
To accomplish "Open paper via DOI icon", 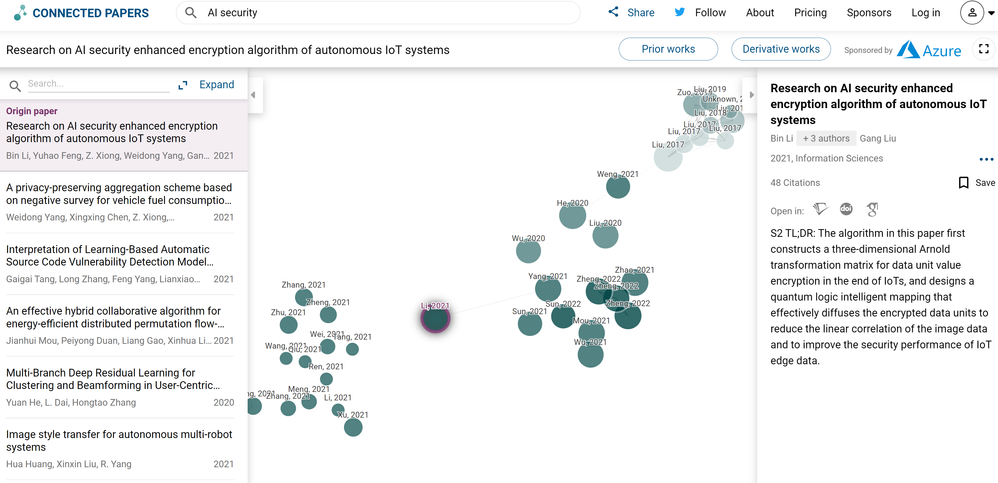I will pyautogui.click(x=846, y=209).
